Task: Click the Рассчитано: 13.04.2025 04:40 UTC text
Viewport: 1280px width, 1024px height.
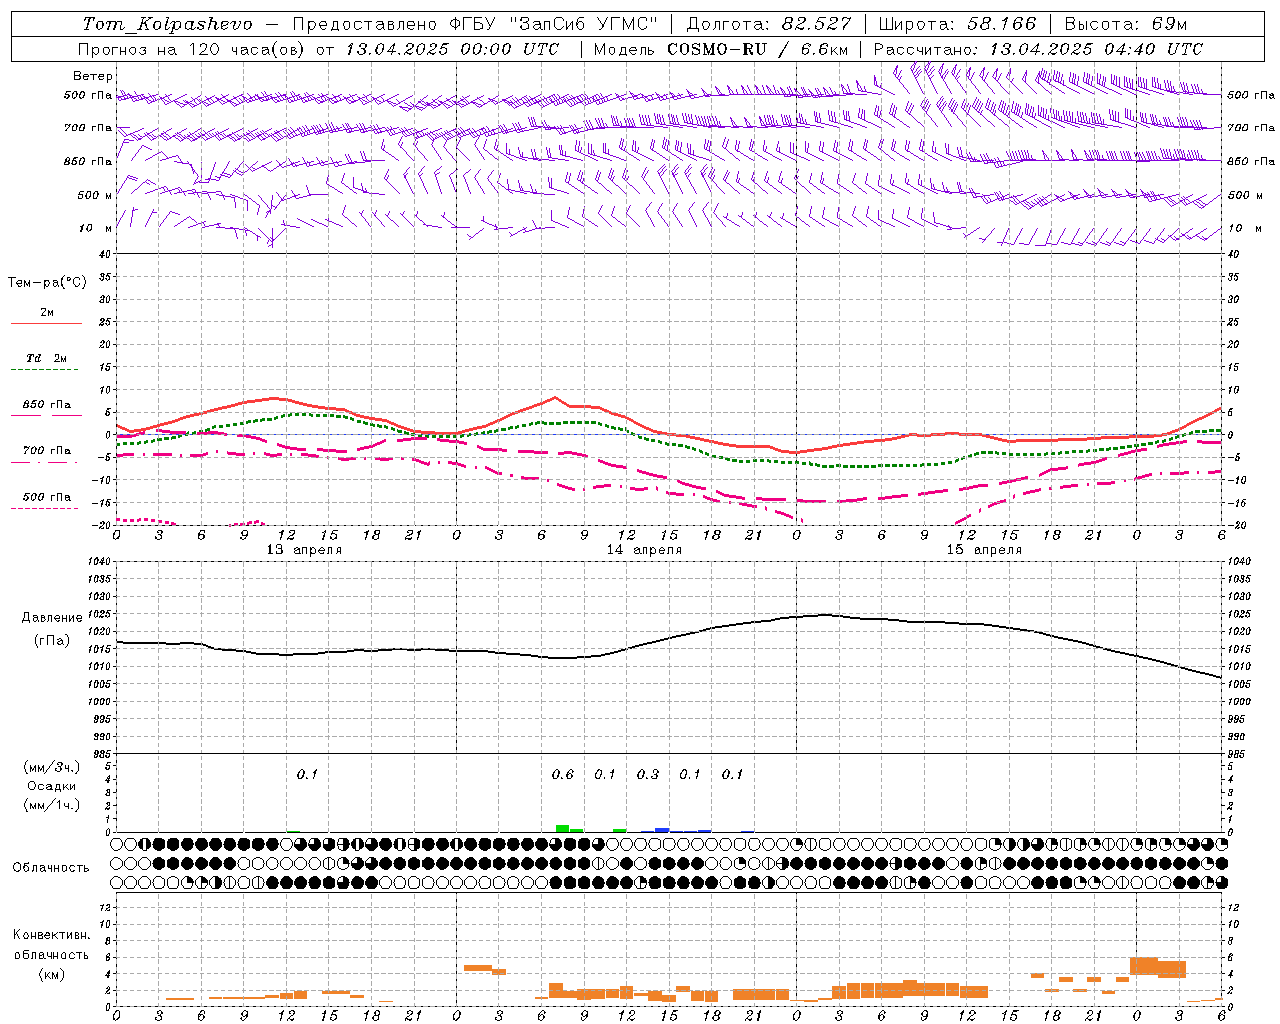Action: pyautogui.click(x=1038, y=48)
